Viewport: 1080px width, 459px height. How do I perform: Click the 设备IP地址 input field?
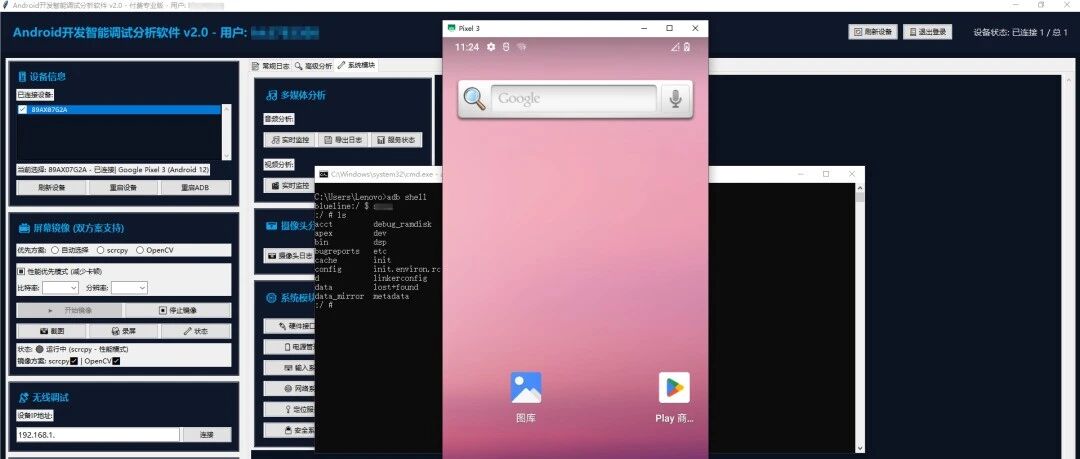pos(98,435)
